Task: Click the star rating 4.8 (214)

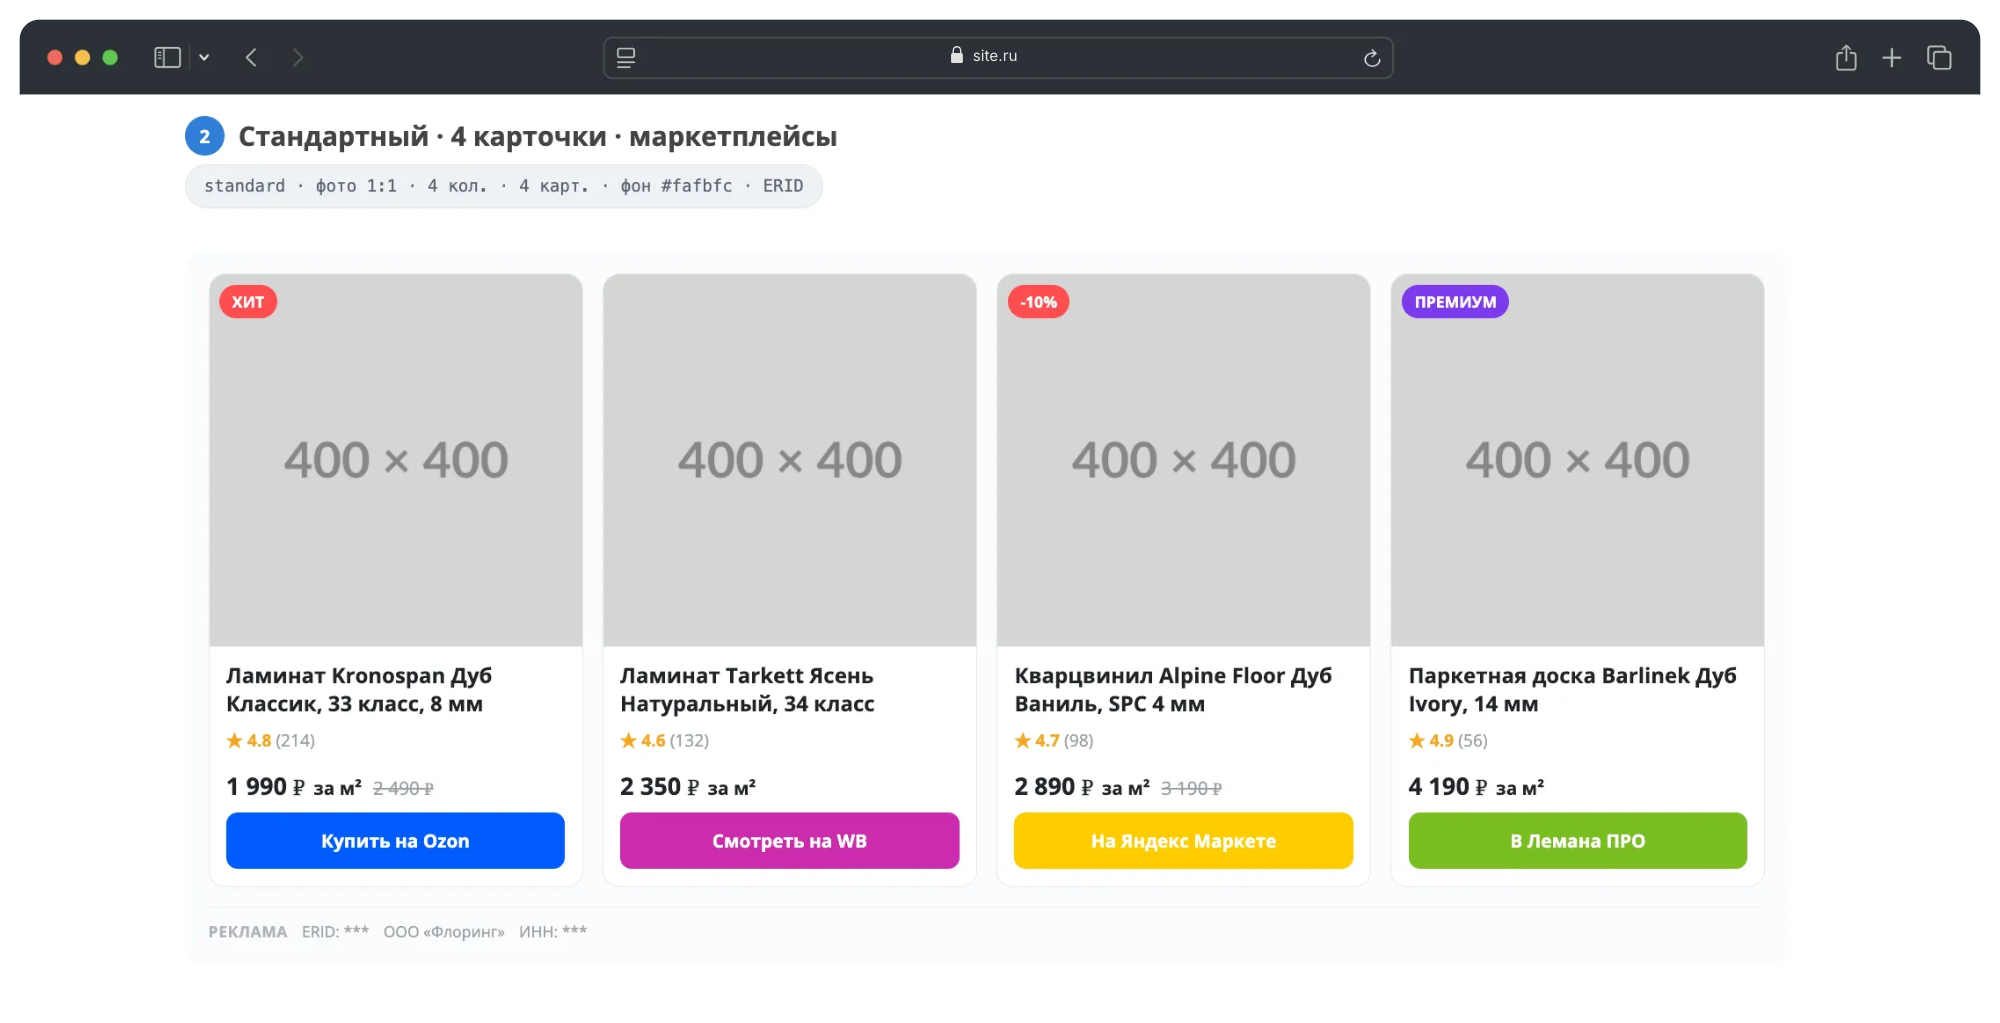Action: (x=271, y=741)
